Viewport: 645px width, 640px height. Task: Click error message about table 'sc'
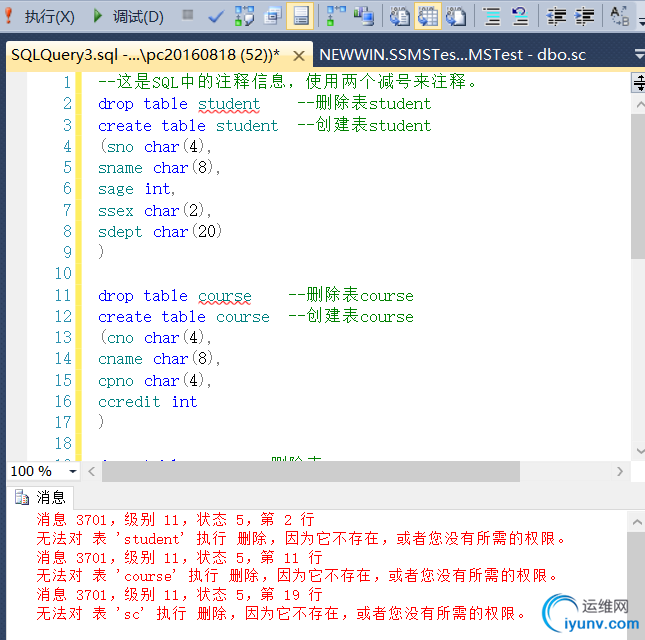point(281,613)
